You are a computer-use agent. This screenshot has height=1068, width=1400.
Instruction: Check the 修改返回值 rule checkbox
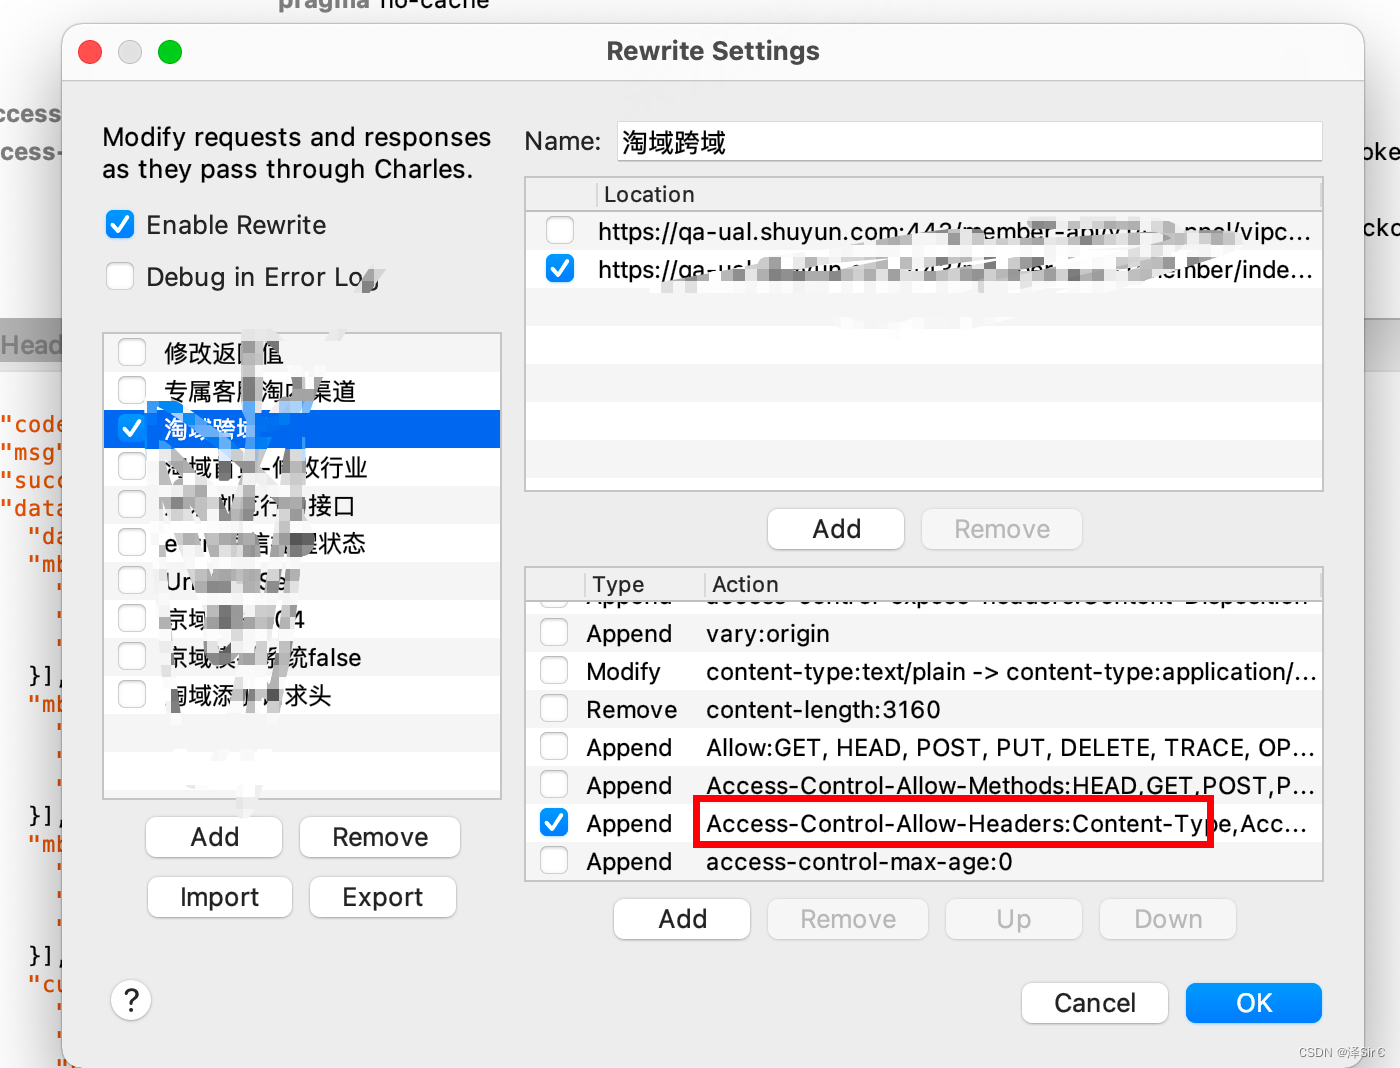(x=131, y=352)
